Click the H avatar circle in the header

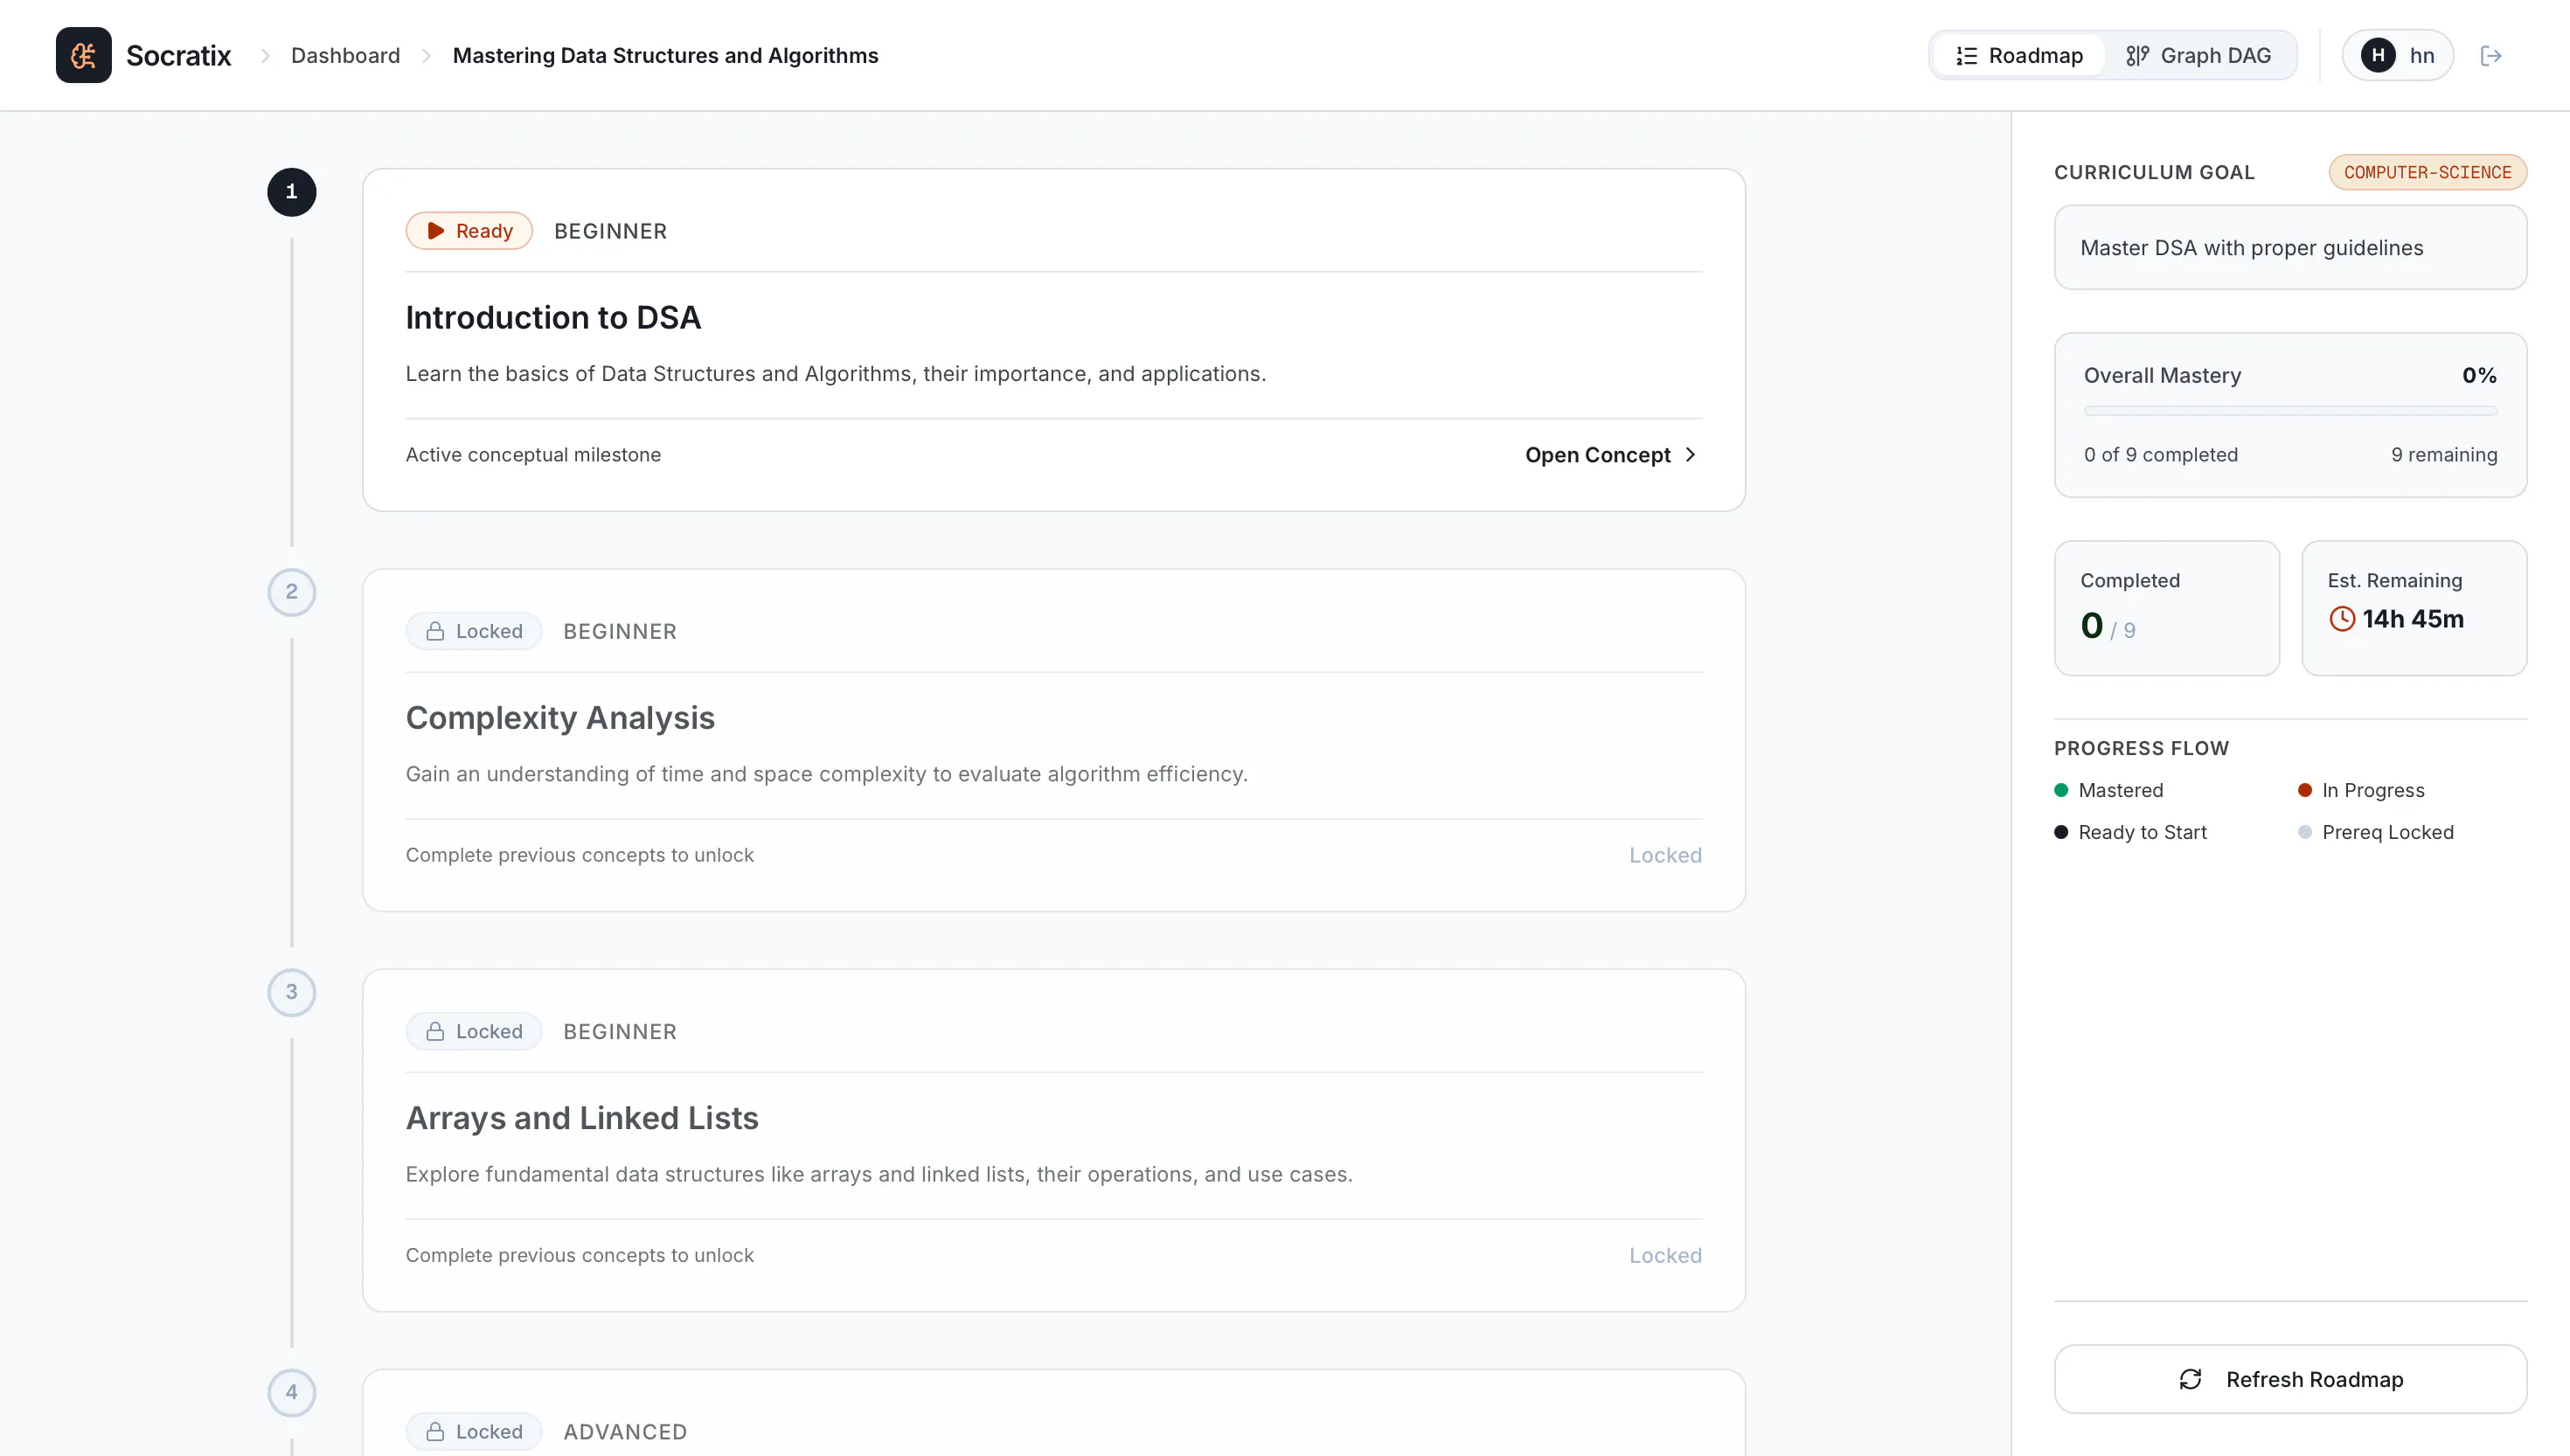click(2378, 55)
